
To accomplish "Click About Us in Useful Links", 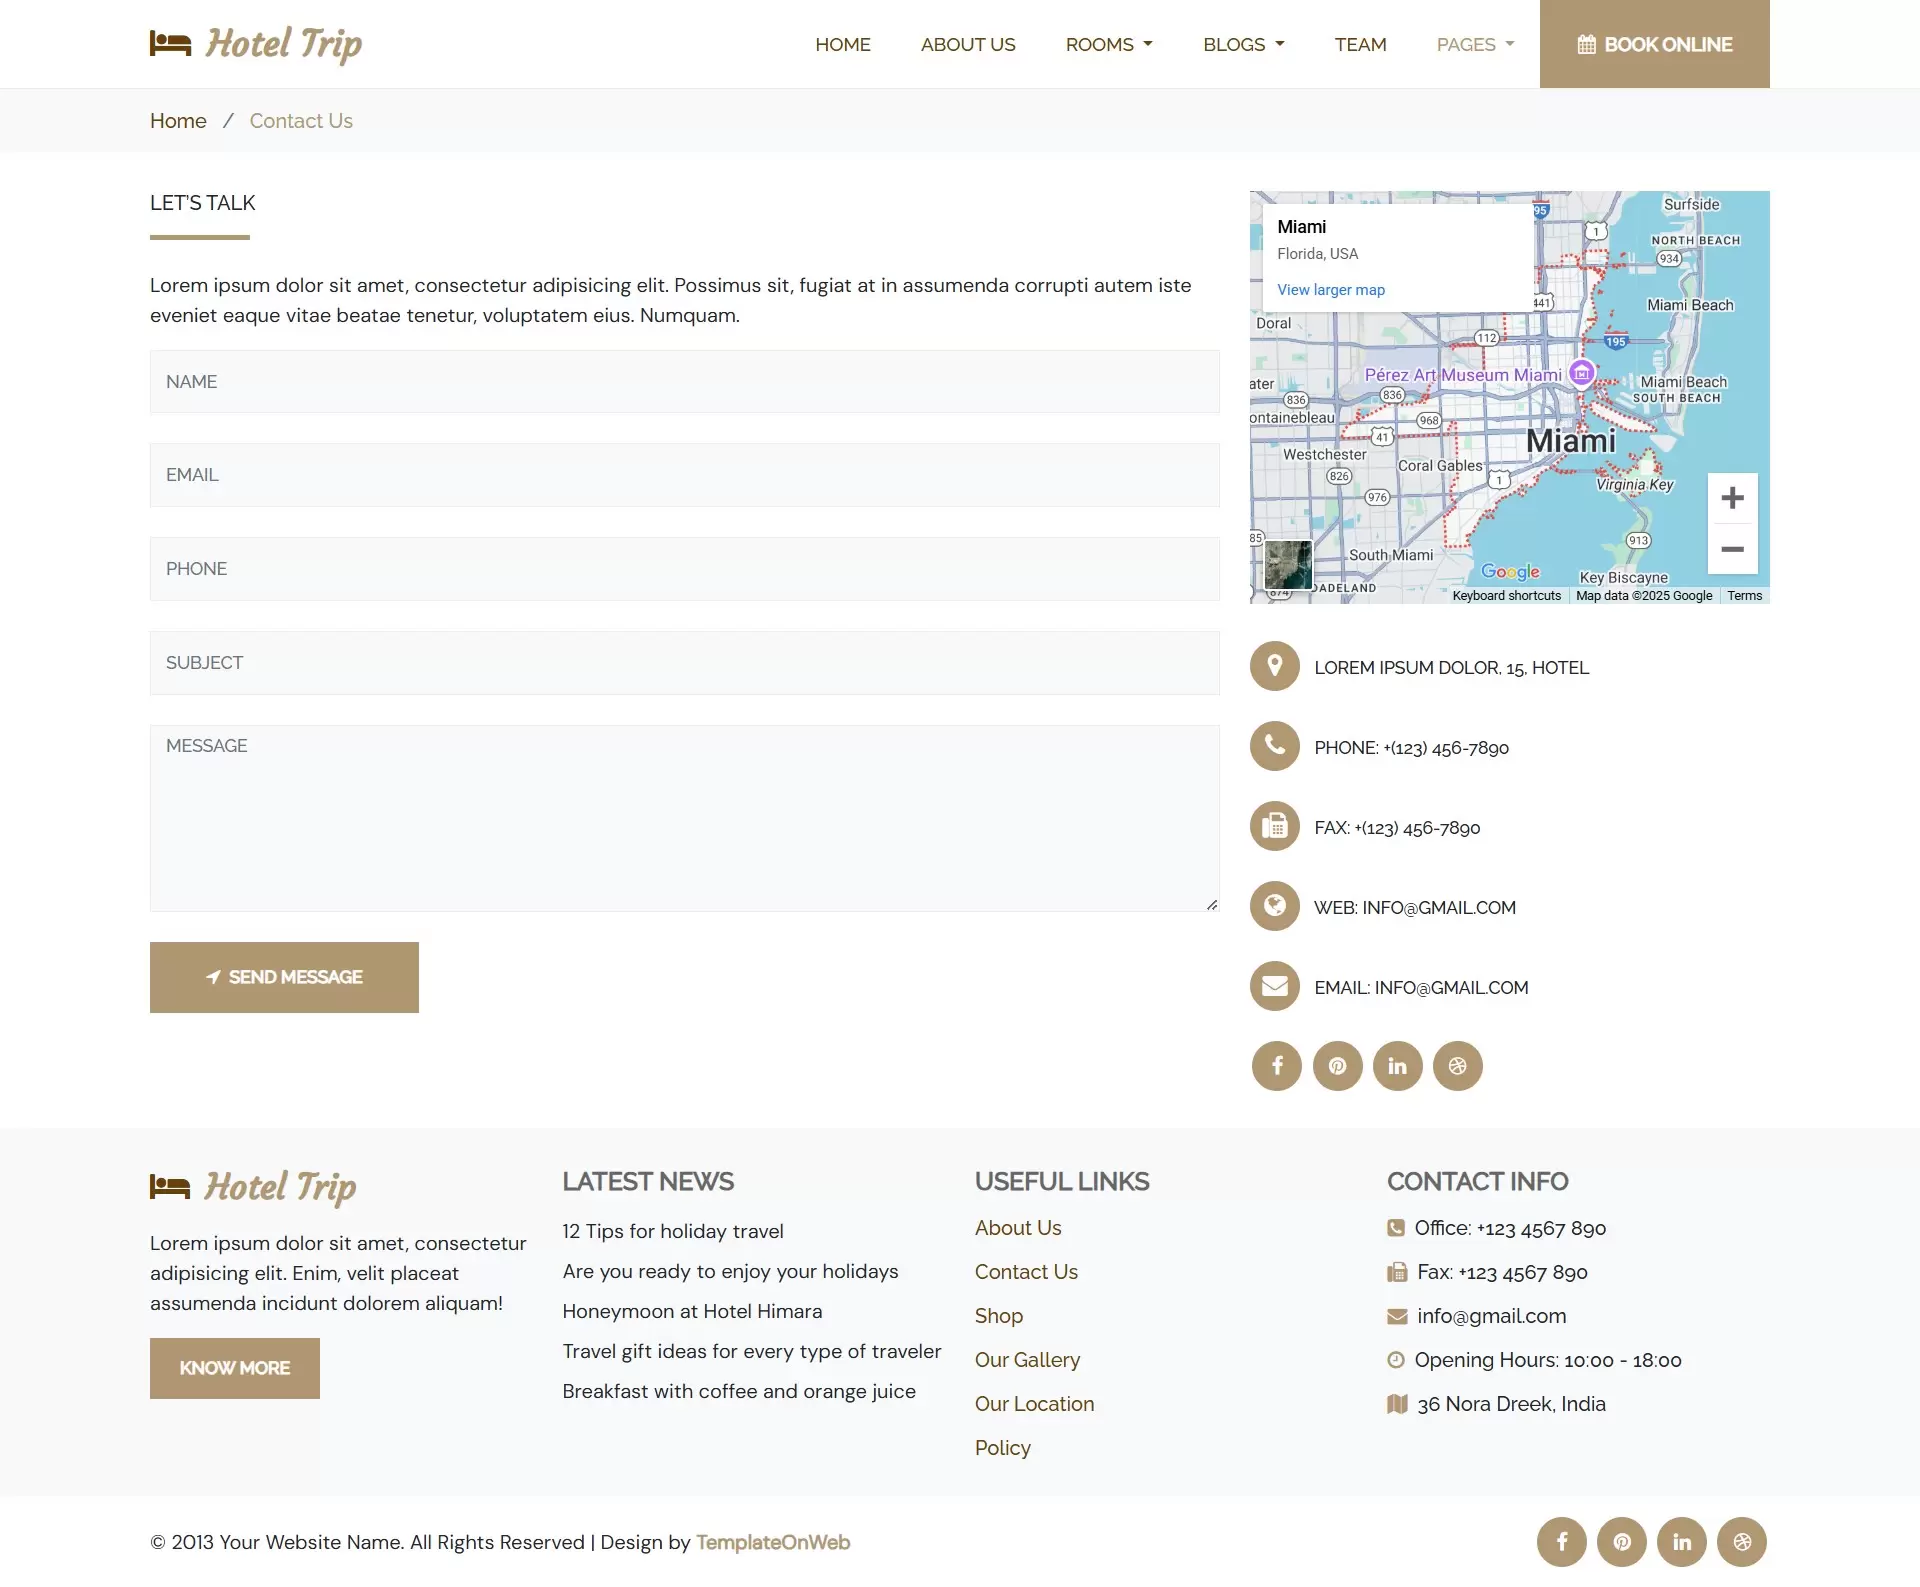I will coord(1018,1228).
